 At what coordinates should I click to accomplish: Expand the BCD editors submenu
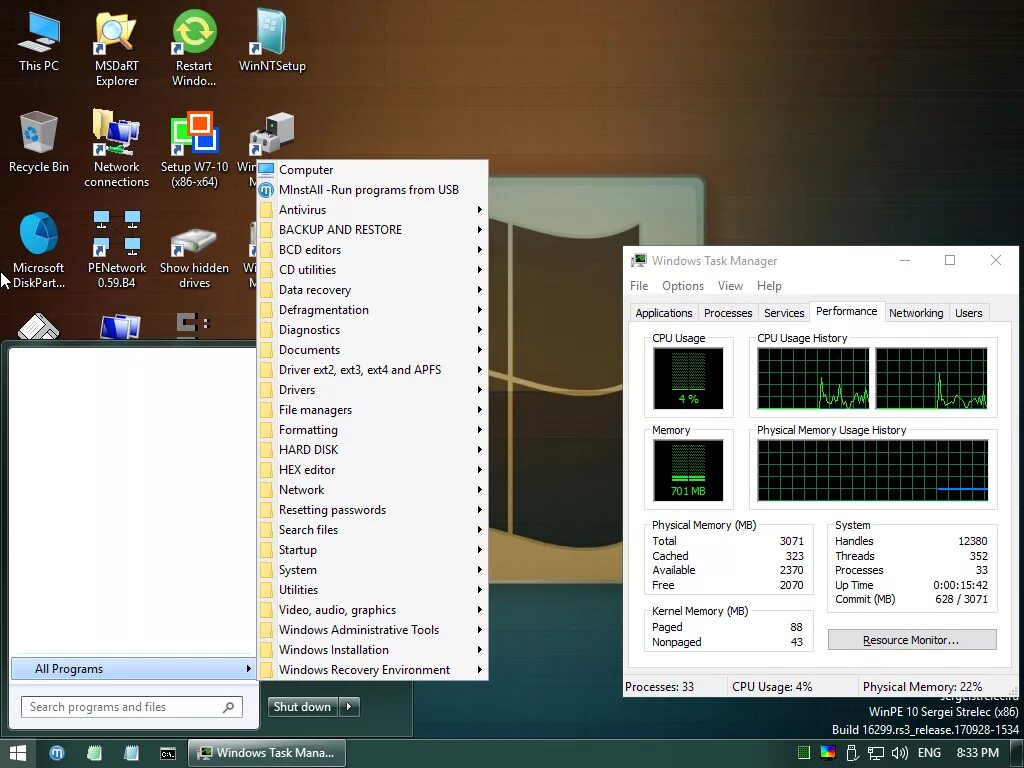coord(372,249)
